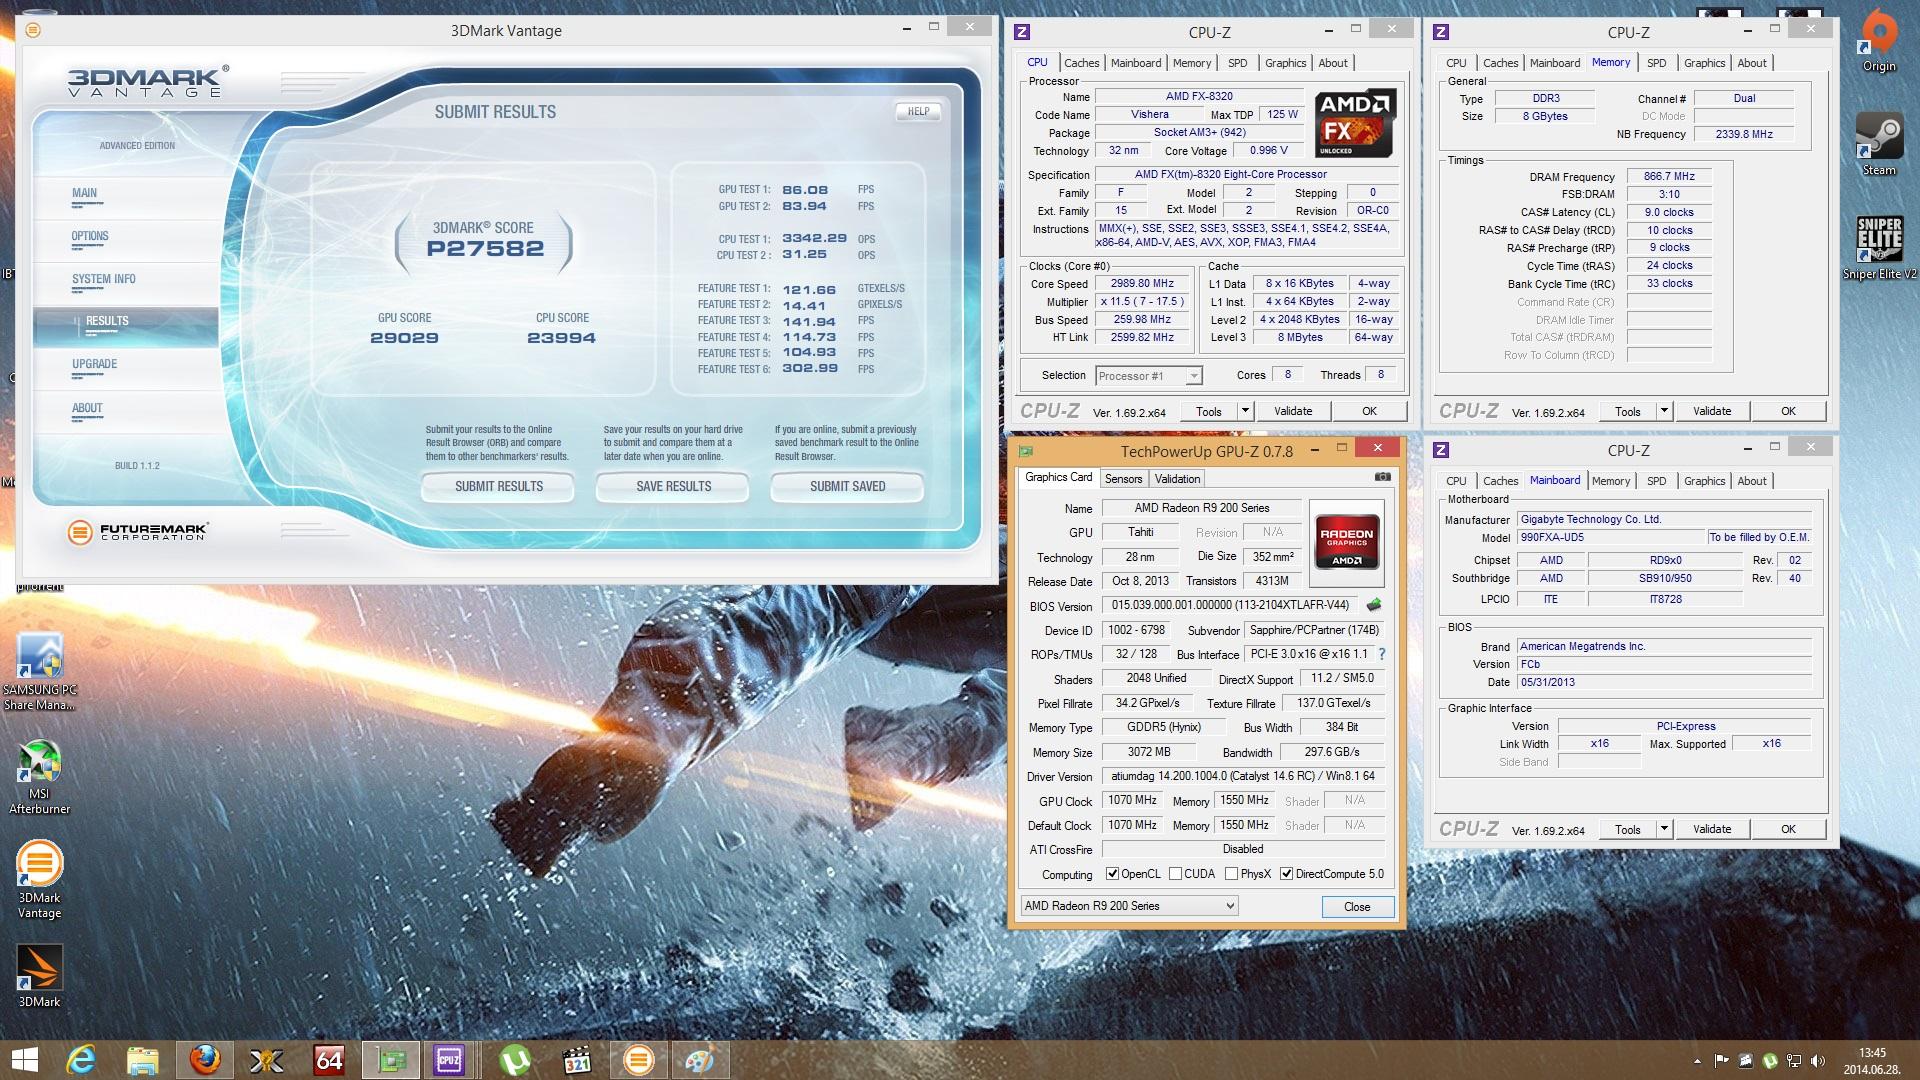Expand the Processor #1 selection dropdown
The width and height of the screenshot is (1920, 1080).
click(1193, 376)
